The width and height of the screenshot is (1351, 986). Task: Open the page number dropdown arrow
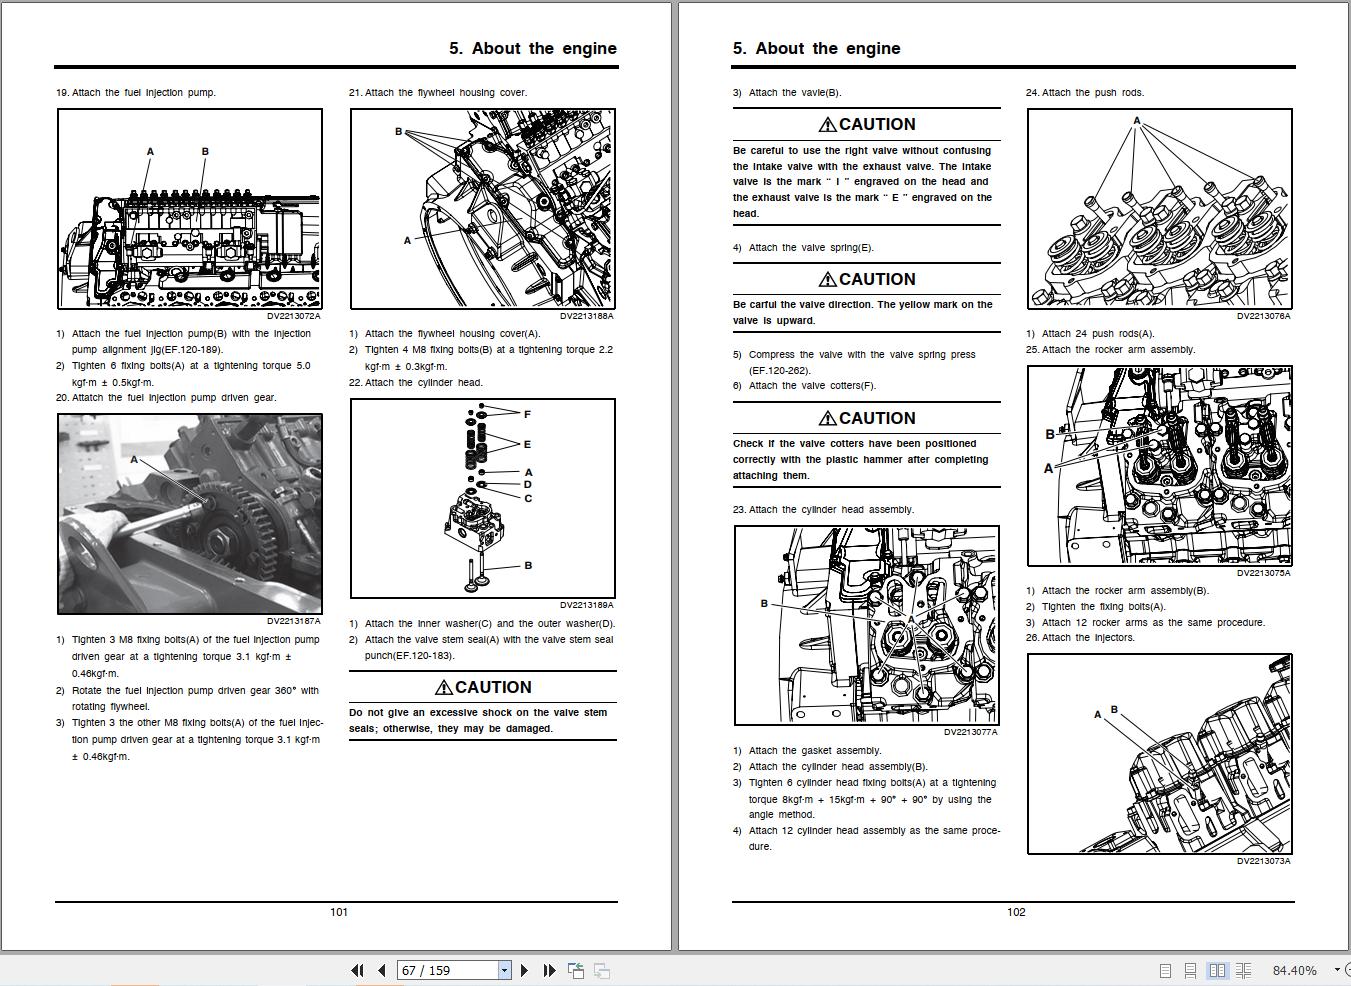504,970
